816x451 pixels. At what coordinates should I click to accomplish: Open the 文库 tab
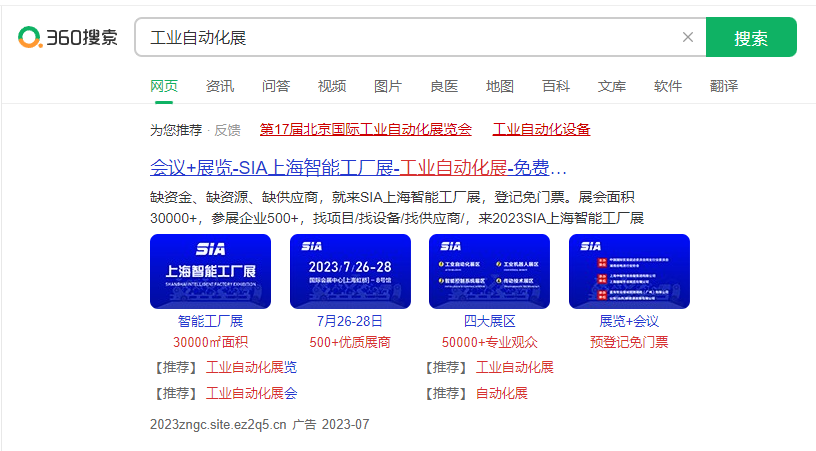612,86
